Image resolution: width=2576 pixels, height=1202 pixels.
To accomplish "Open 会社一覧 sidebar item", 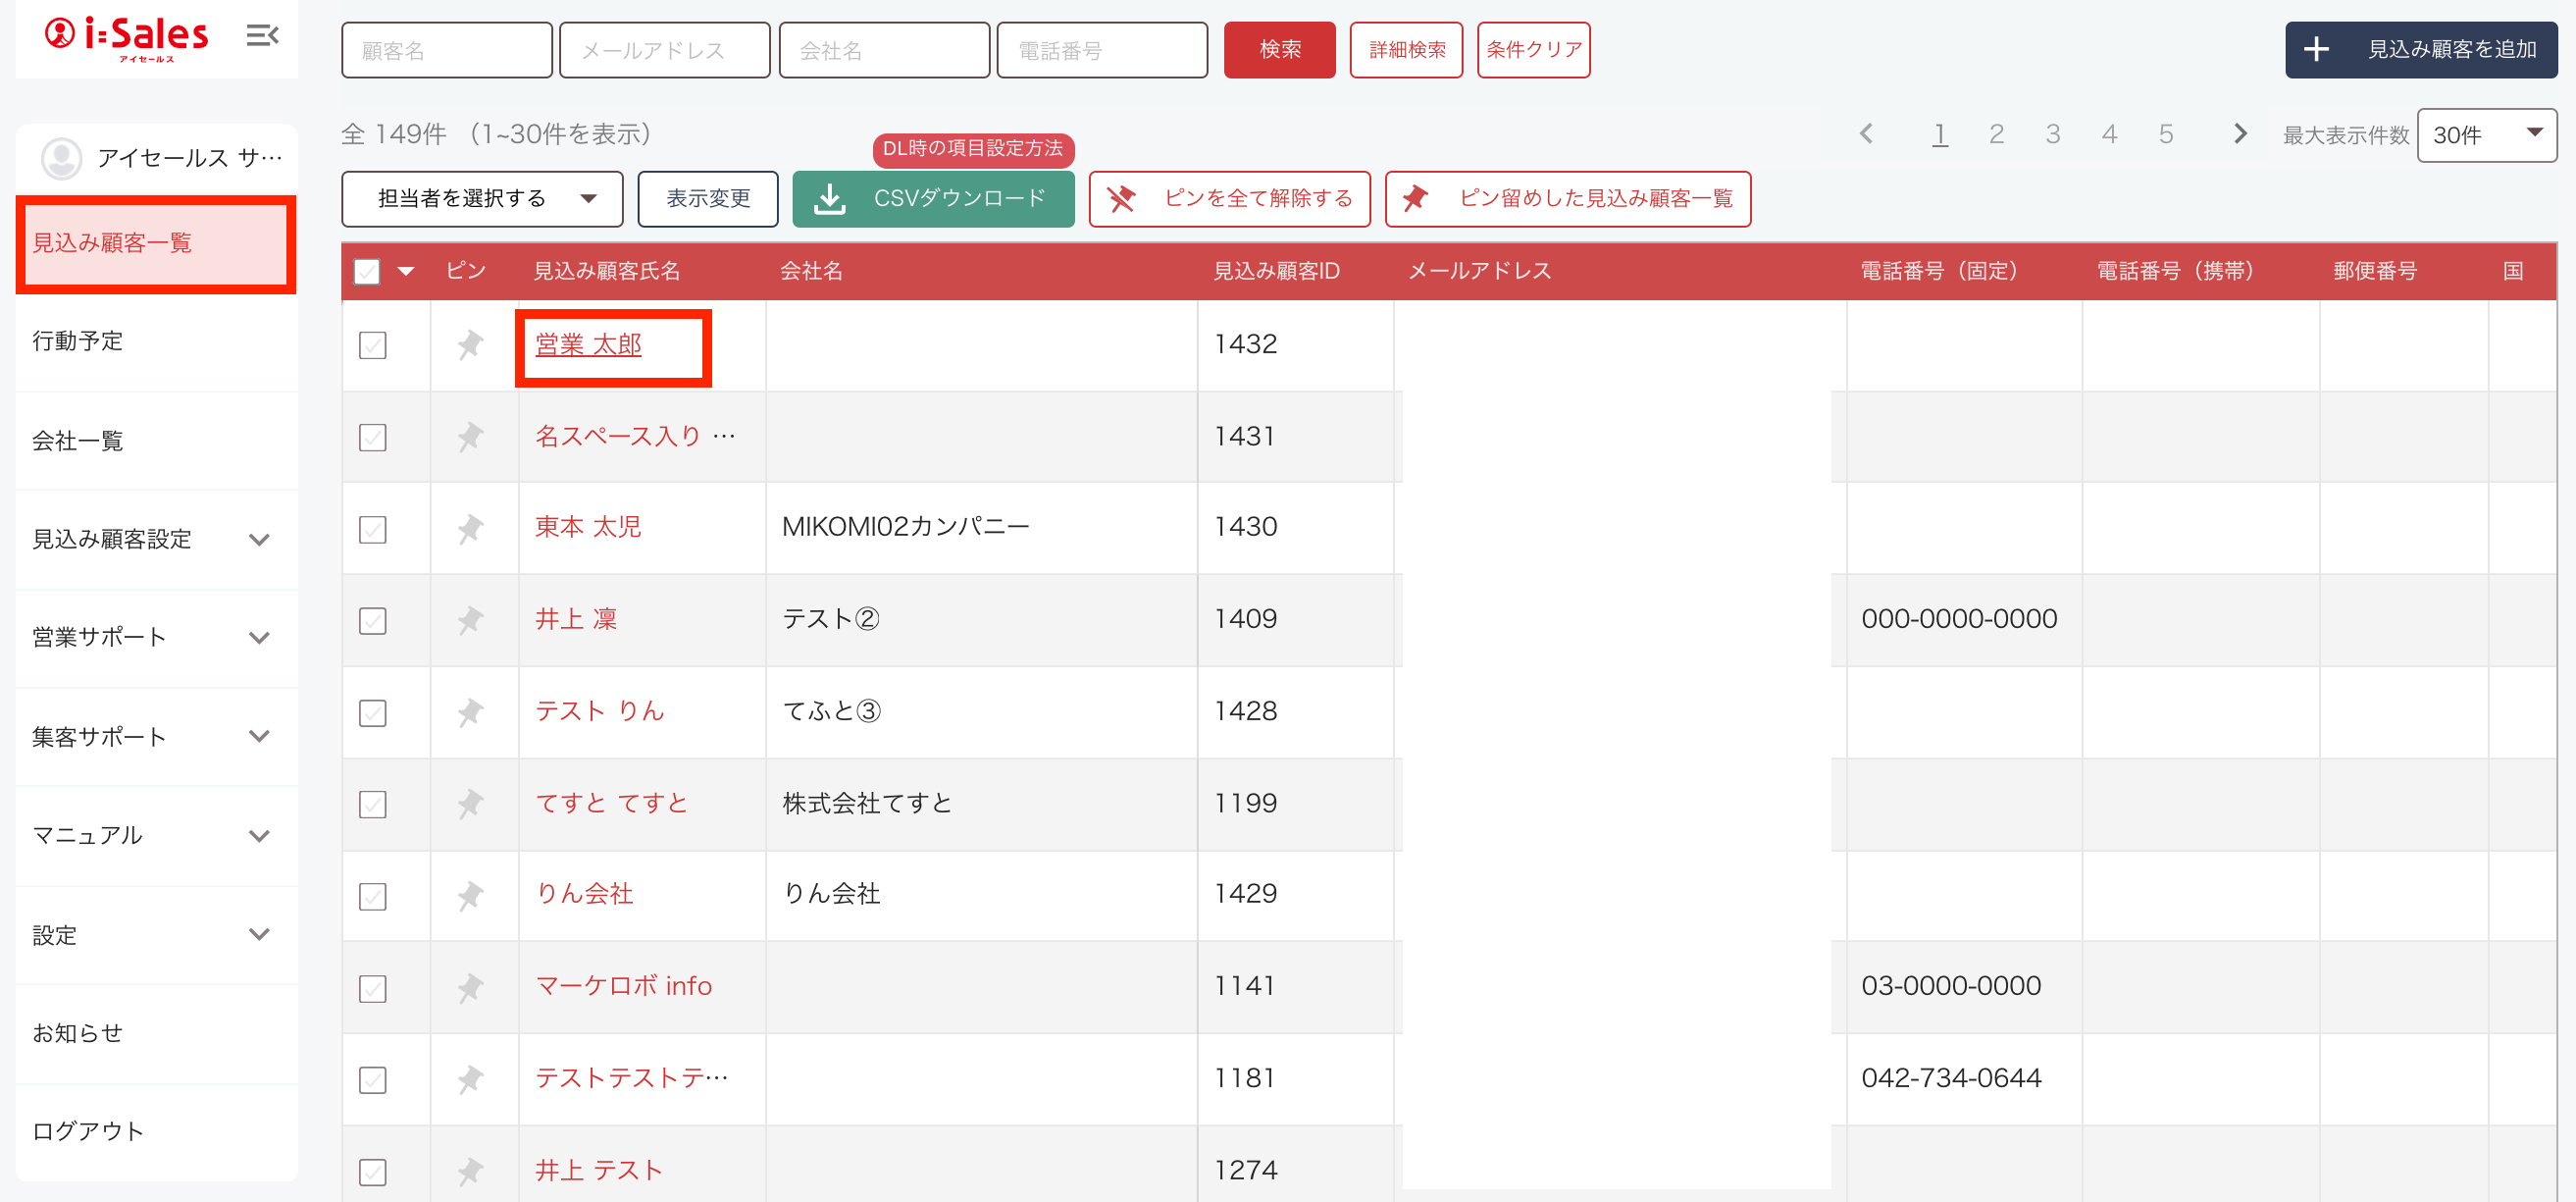I will pos(78,441).
